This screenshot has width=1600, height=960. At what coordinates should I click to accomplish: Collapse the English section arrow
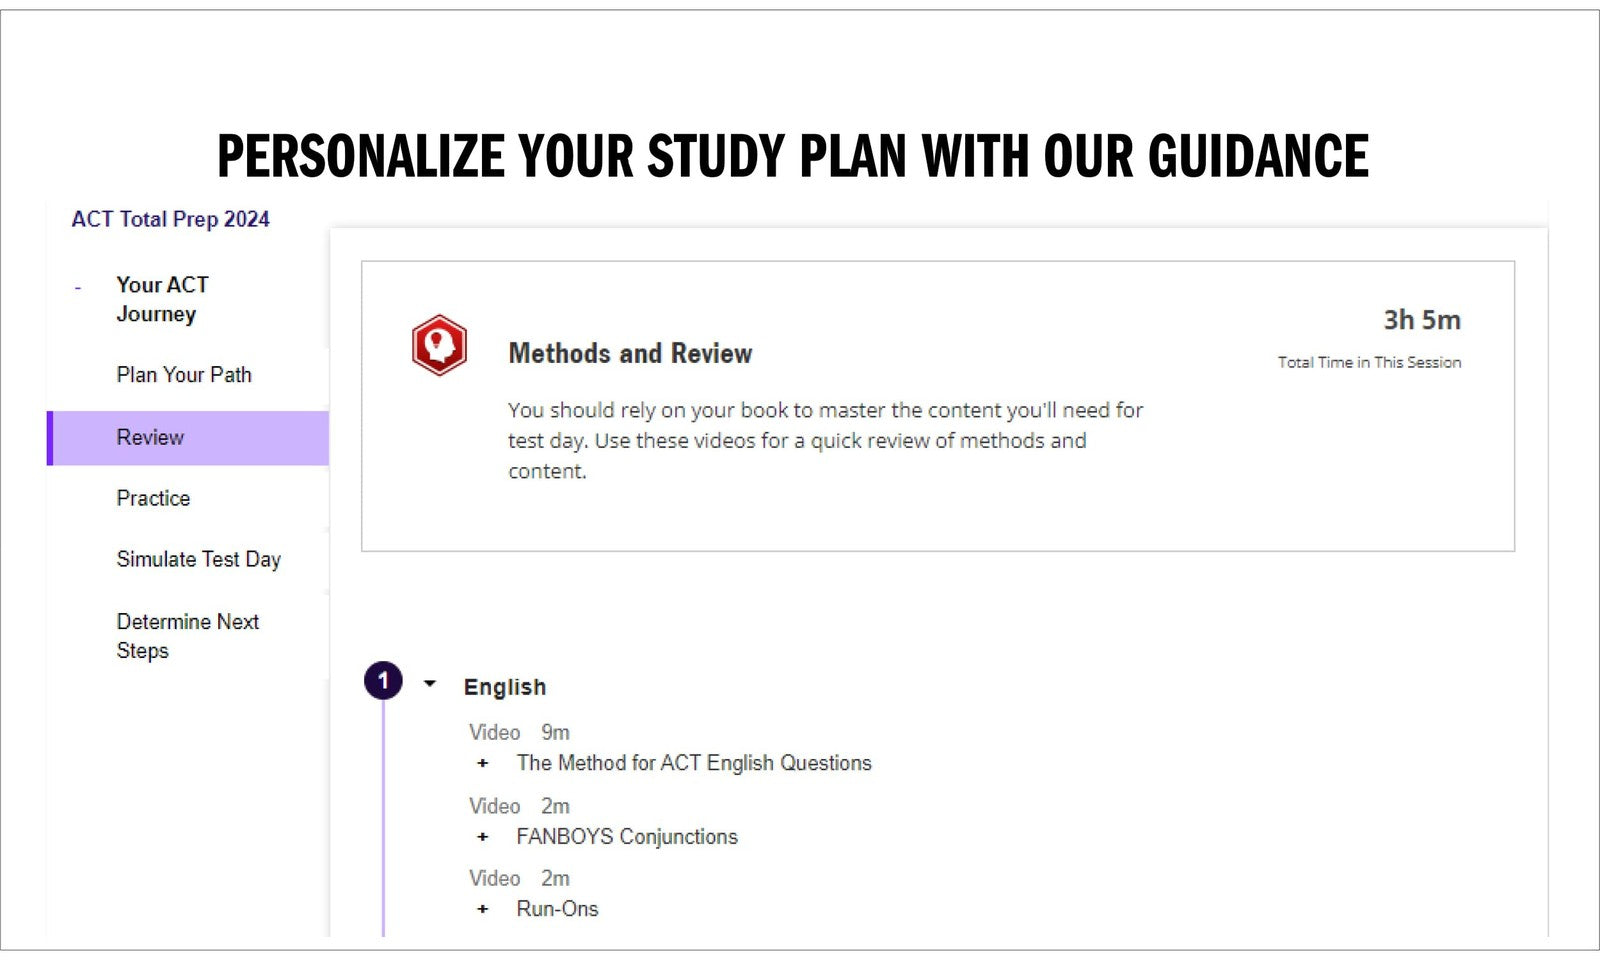(430, 684)
